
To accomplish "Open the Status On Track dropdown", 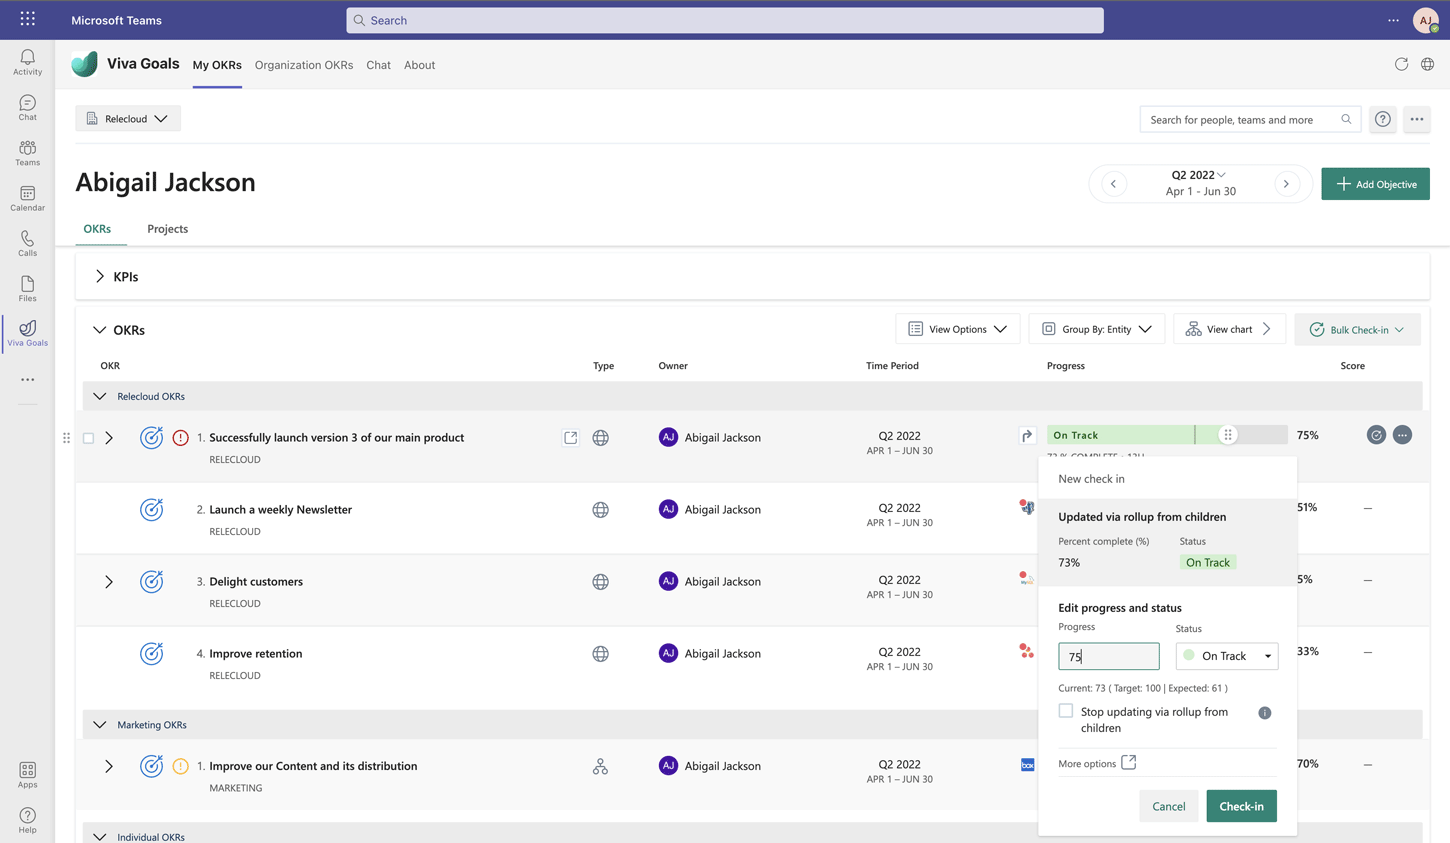I will [1227, 656].
